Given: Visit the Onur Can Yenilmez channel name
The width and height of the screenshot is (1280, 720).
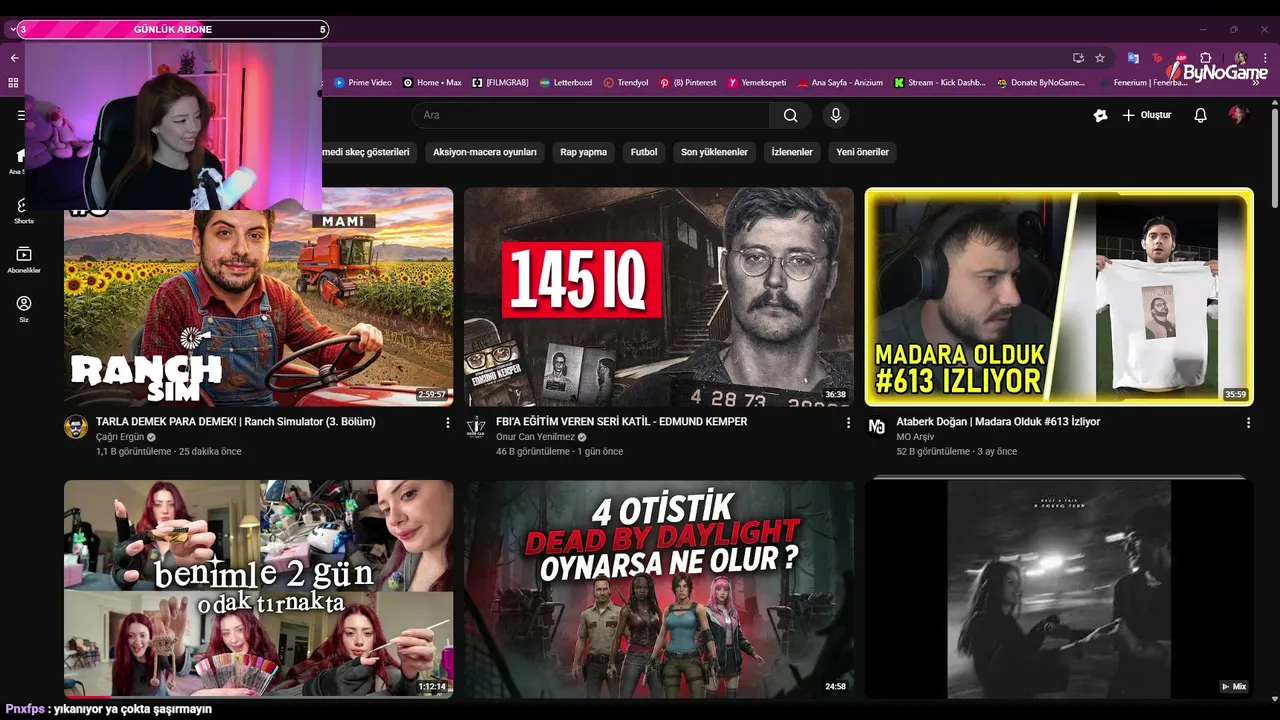Looking at the screenshot, I should 535,437.
